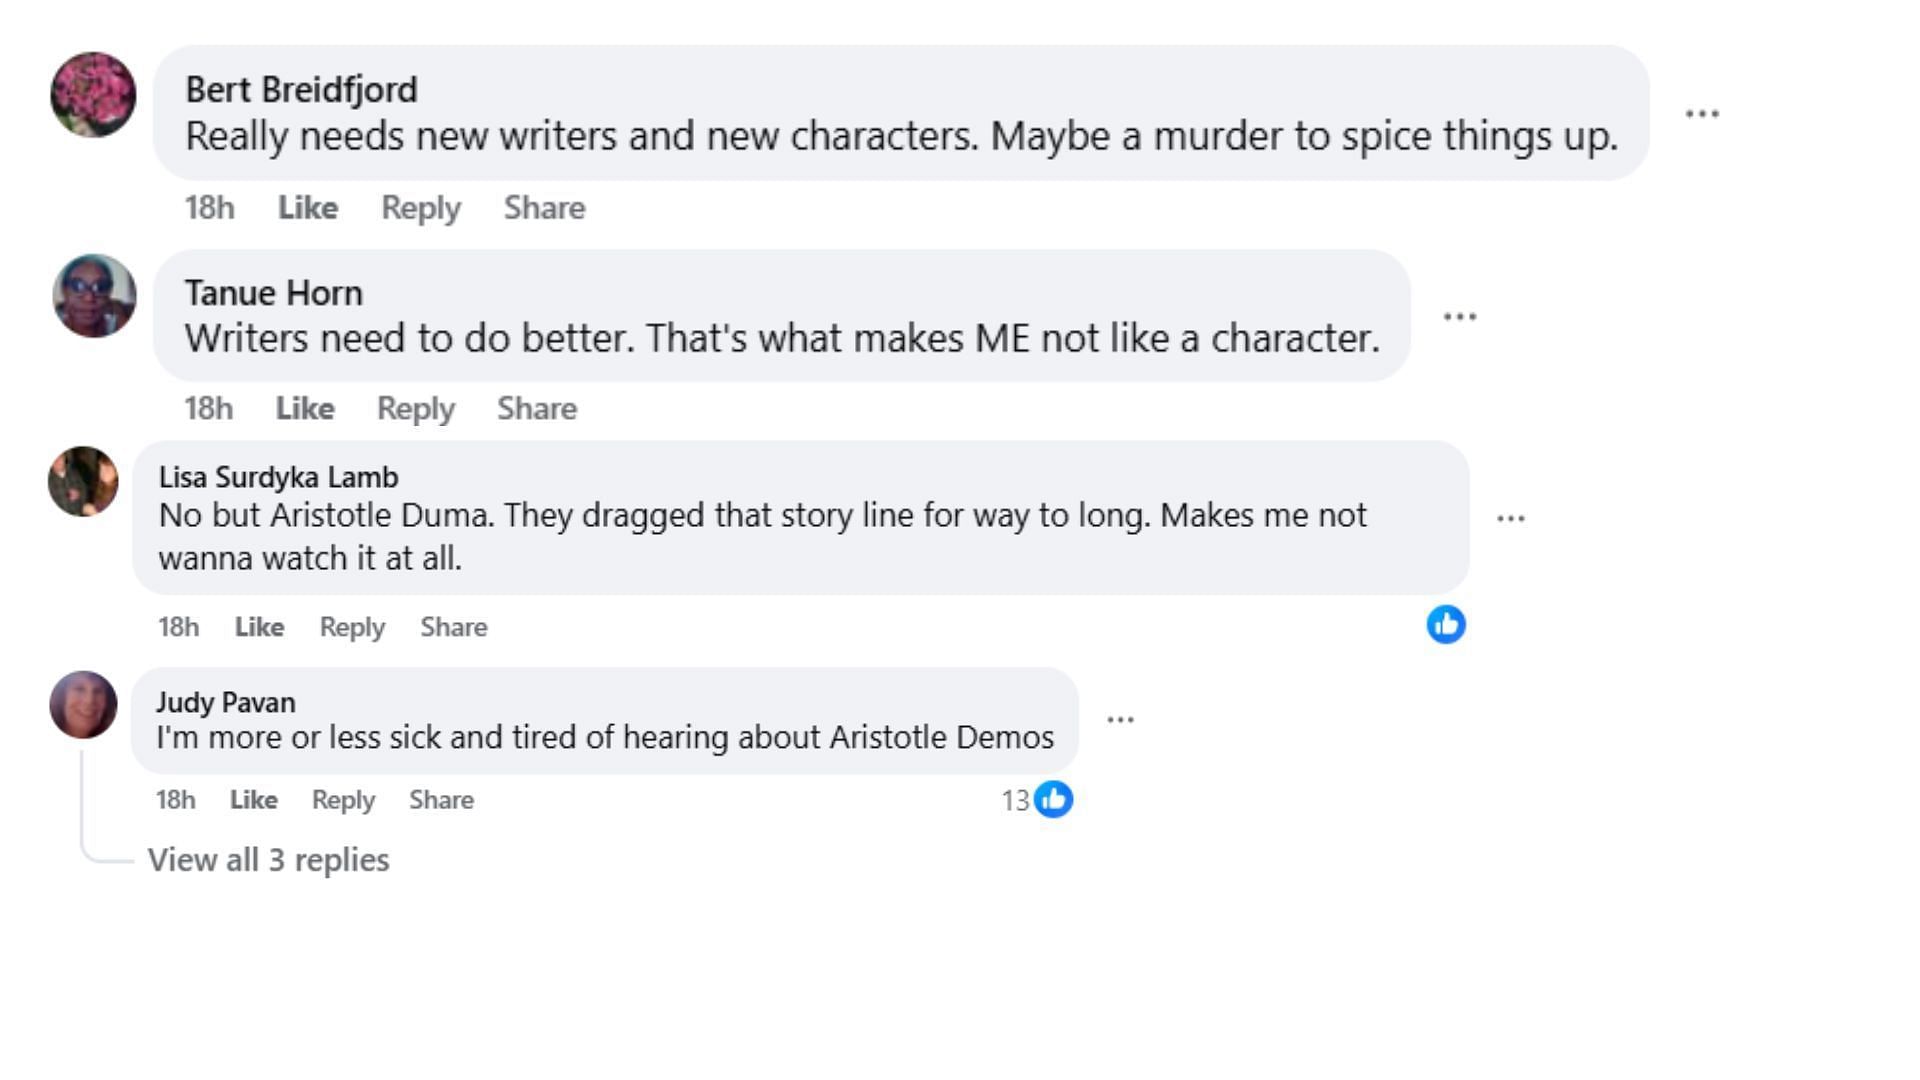Click like reaction icon under Lisa's comment
Viewport: 1920px width, 1080px height.
[1446, 625]
